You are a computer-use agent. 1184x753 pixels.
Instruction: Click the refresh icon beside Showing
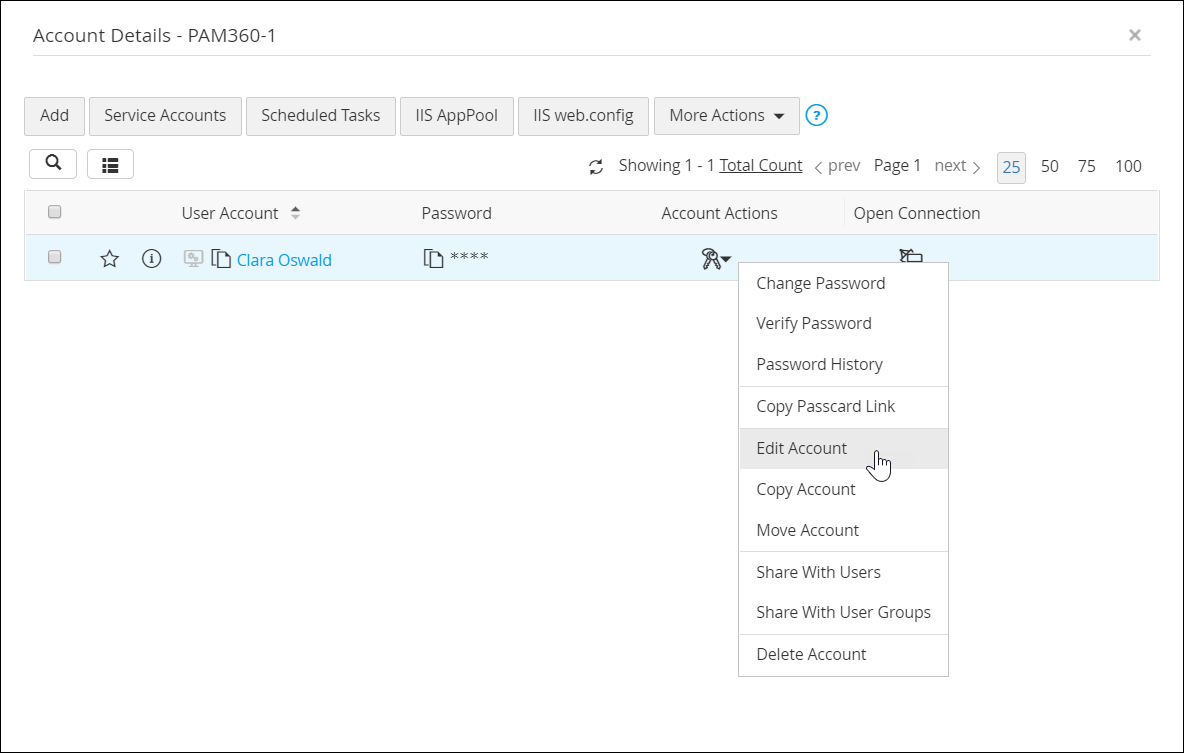[x=596, y=166]
